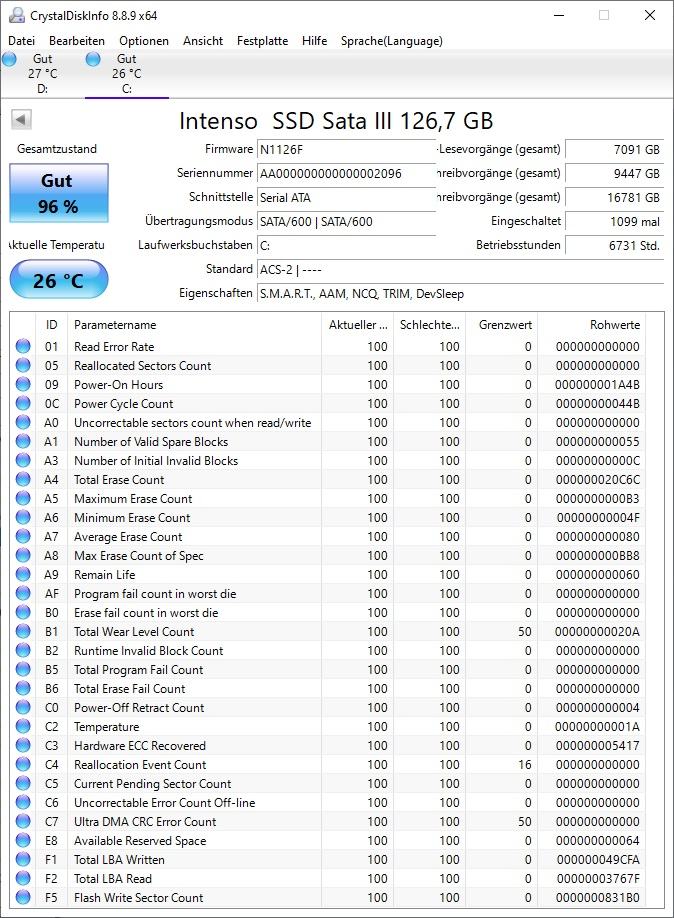Click the Eingeschaltet value 1099 mal

point(614,221)
